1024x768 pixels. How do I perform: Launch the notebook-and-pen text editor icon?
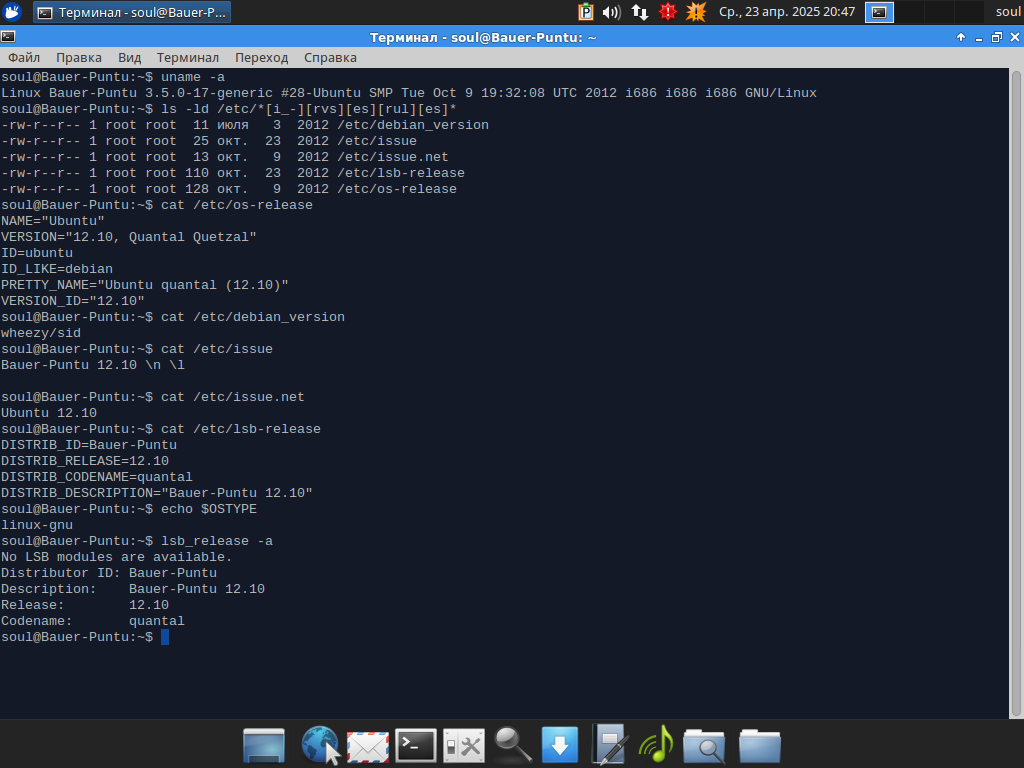tap(609, 744)
